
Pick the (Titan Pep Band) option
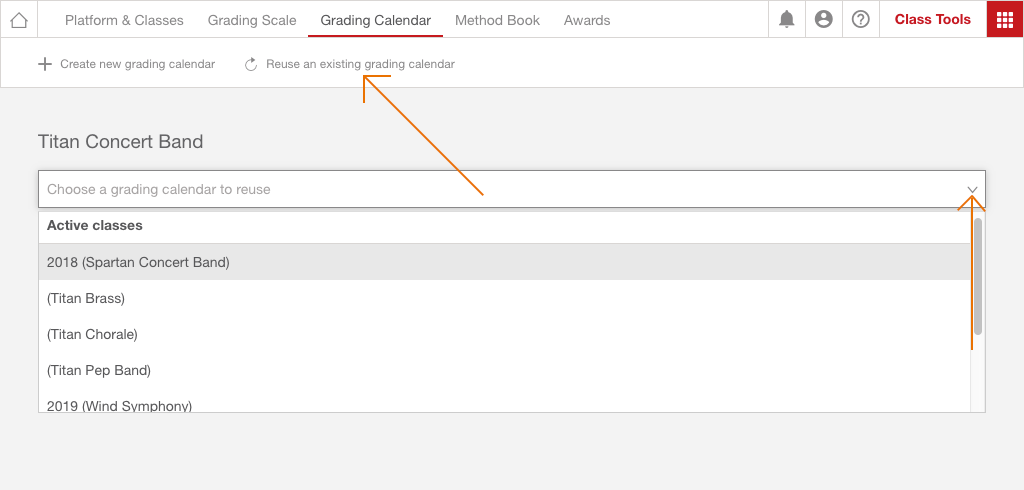coord(504,370)
